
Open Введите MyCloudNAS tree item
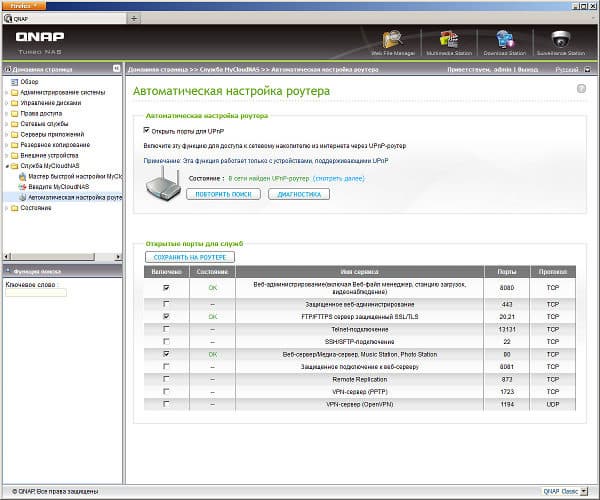click(x=59, y=187)
